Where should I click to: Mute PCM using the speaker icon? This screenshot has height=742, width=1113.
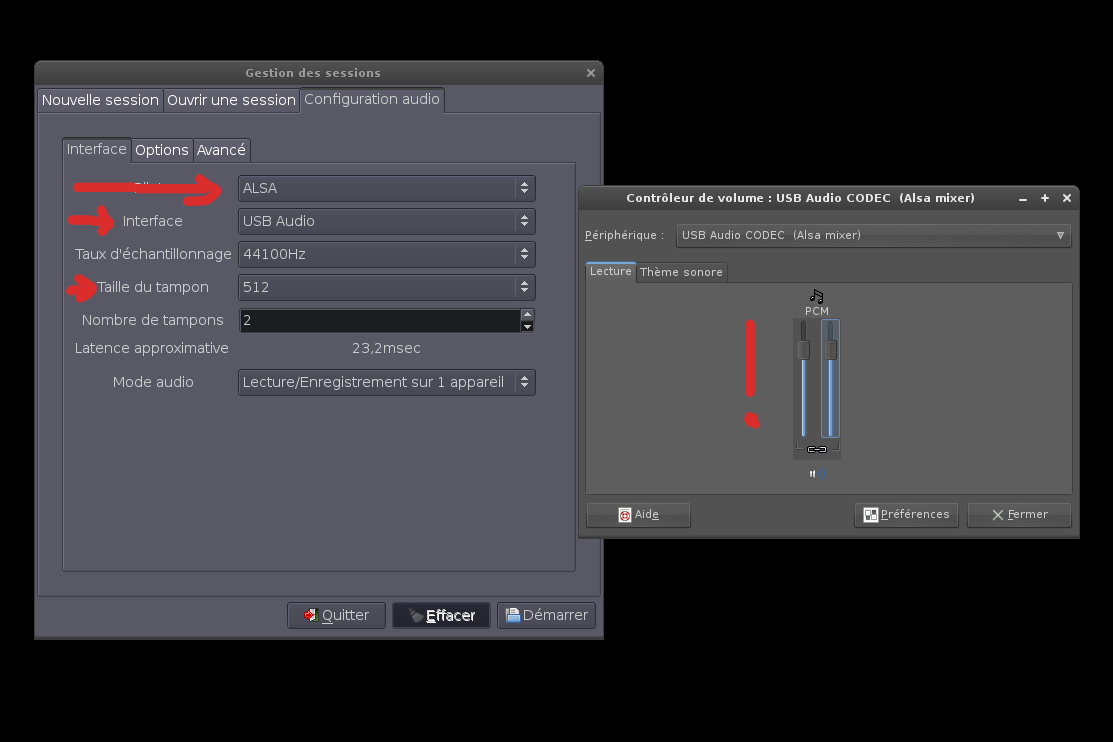click(x=818, y=474)
